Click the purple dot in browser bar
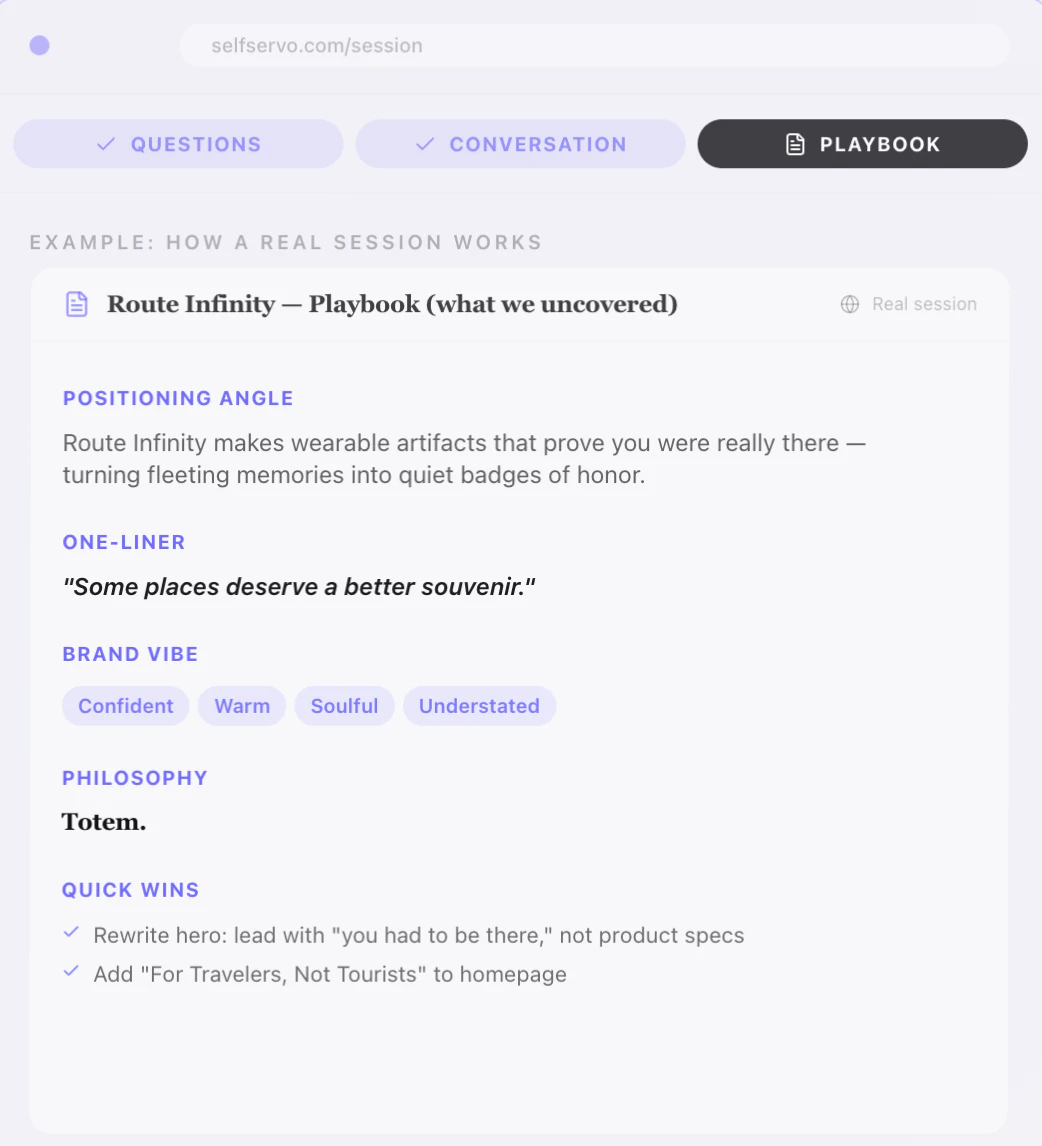Image resolution: width=1042 pixels, height=1146 pixels. pyautogui.click(x=40, y=45)
